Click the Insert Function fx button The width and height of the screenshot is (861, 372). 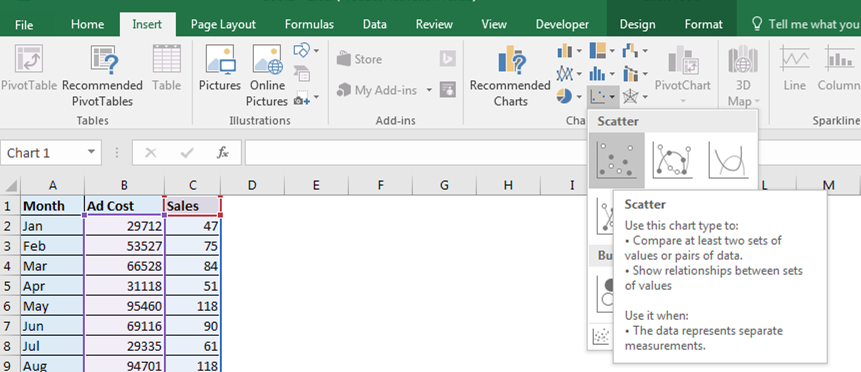point(222,153)
